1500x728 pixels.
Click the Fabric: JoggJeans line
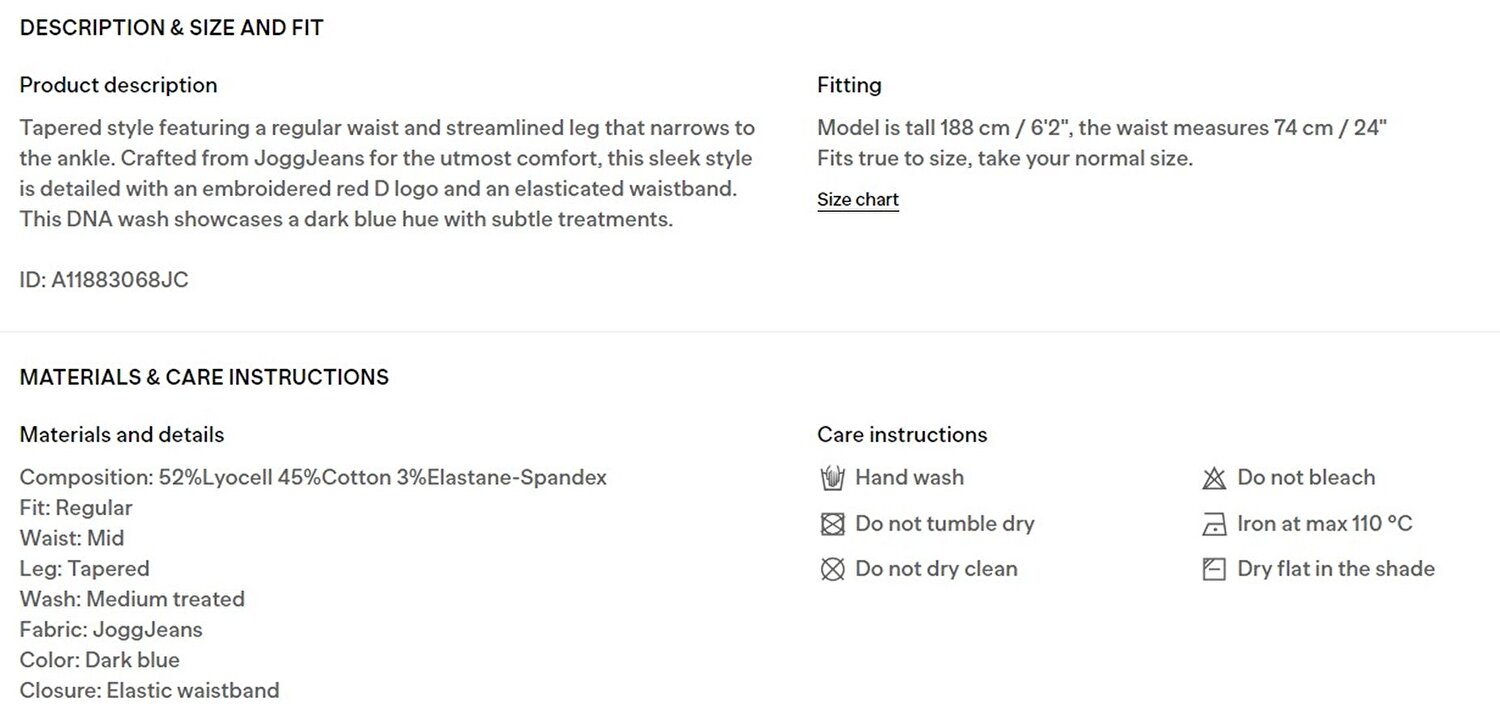pos(111,630)
